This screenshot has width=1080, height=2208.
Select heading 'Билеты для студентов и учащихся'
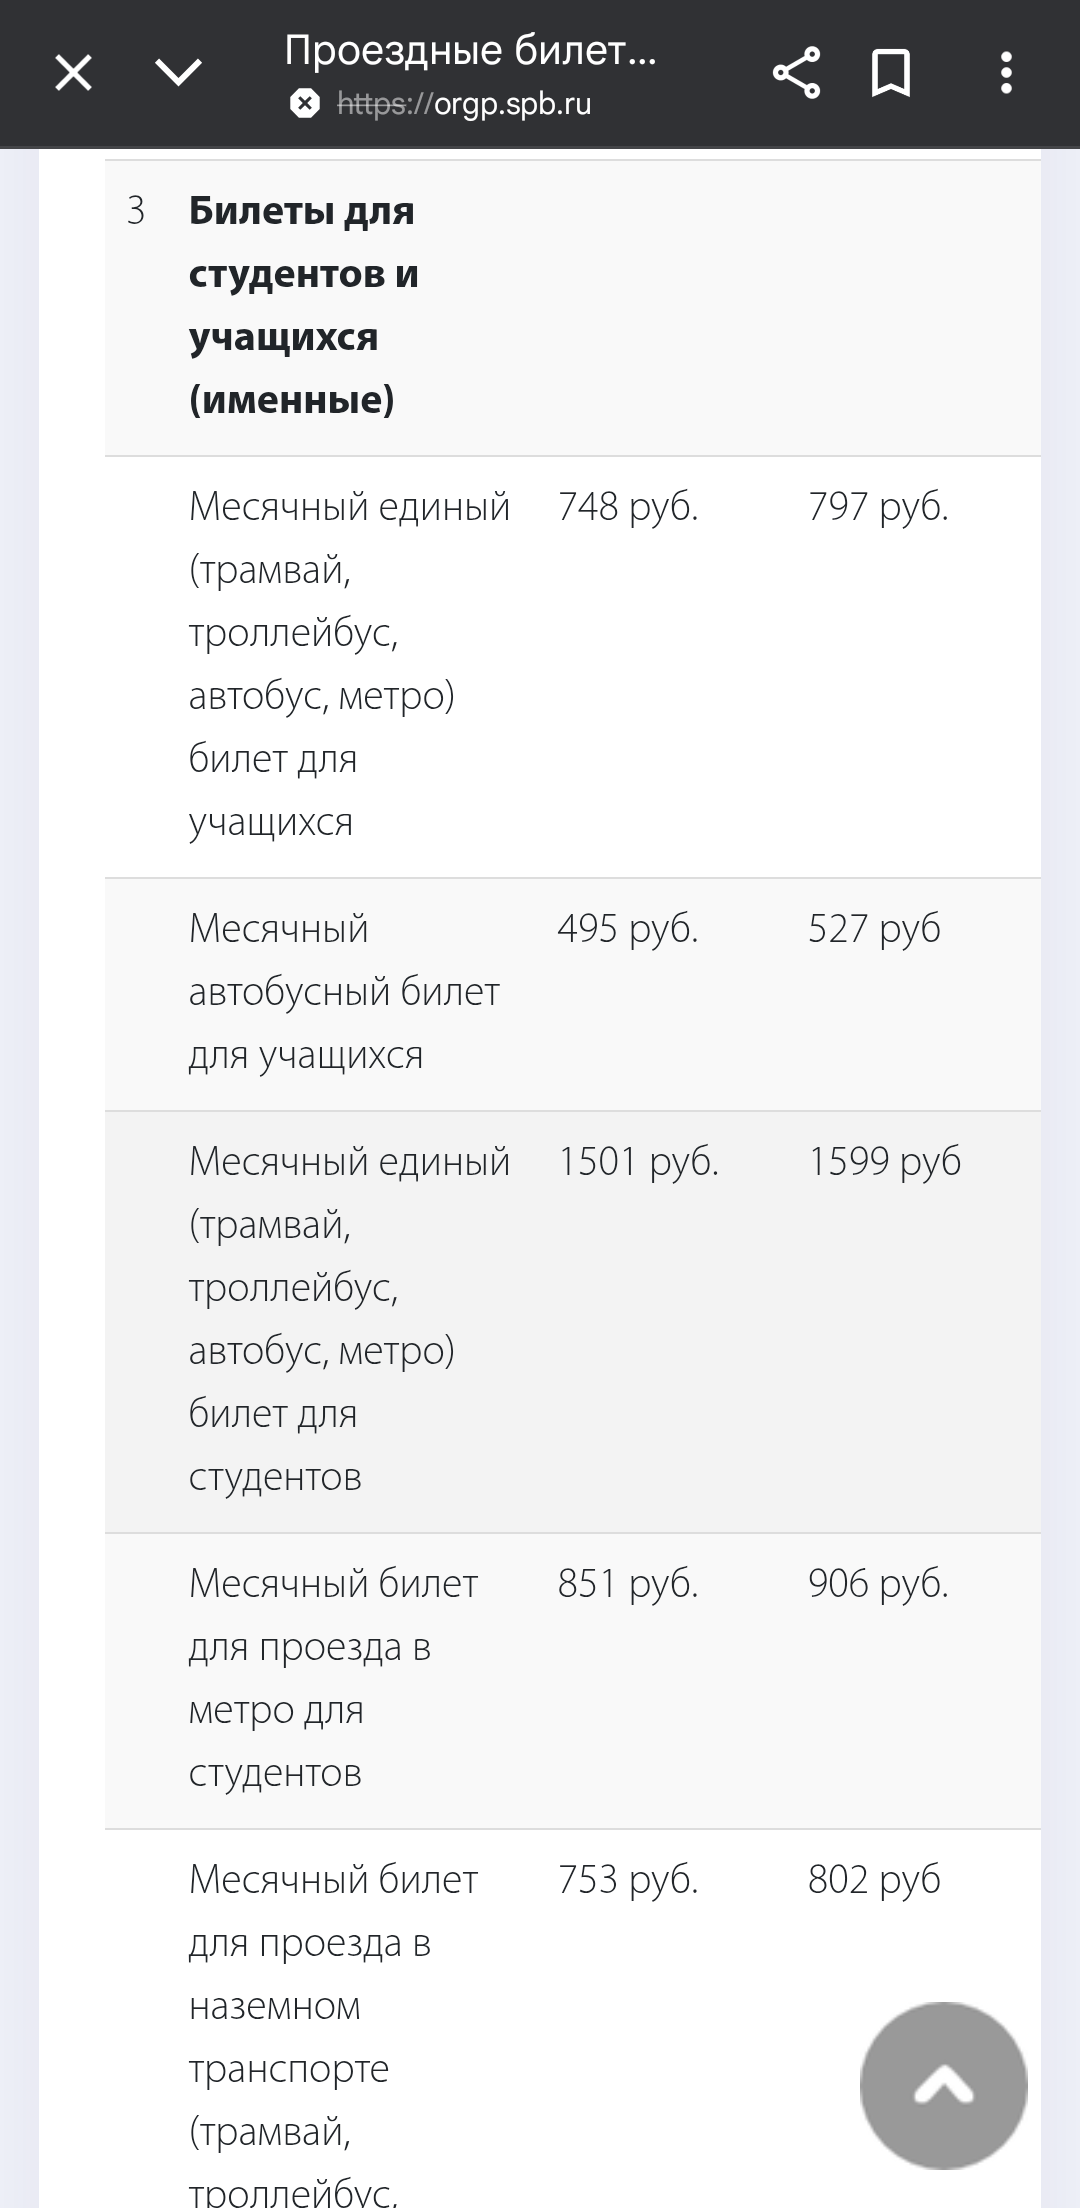coord(303,305)
